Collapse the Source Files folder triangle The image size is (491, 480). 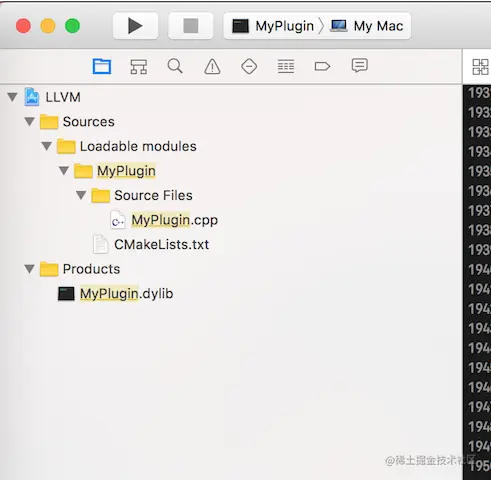click(81, 195)
